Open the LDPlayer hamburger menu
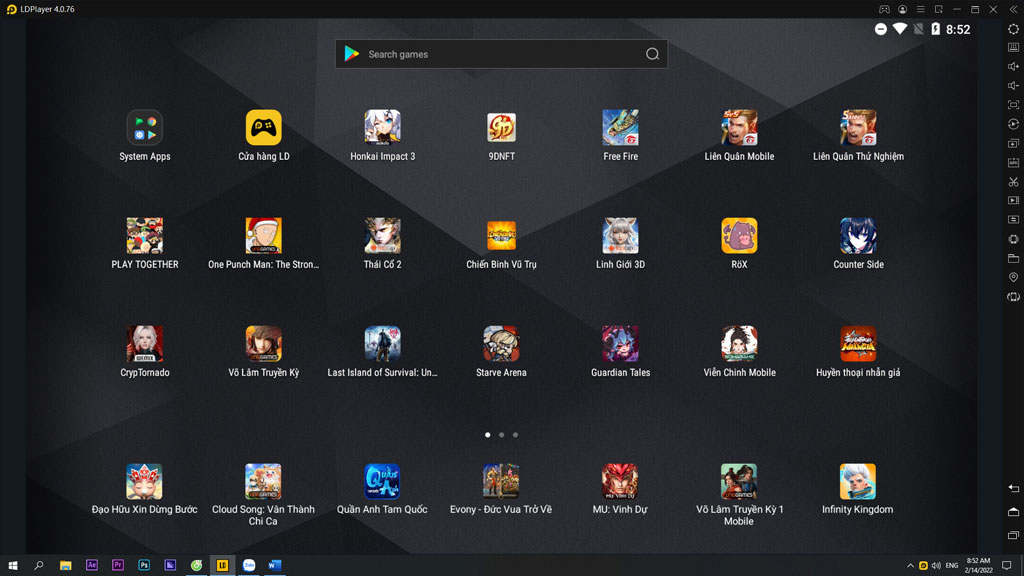Image resolution: width=1024 pixels, height=576 pixels. (921, 9)
